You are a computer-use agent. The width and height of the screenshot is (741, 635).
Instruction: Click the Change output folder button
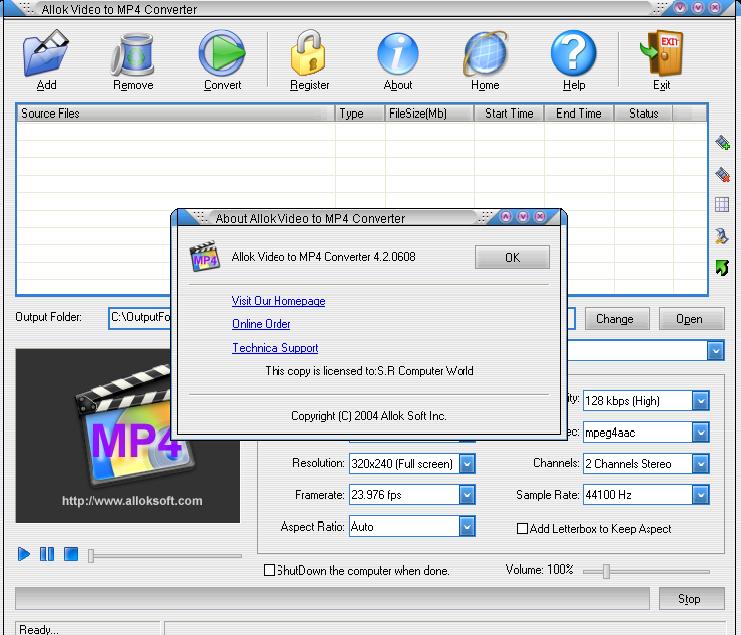617,319
